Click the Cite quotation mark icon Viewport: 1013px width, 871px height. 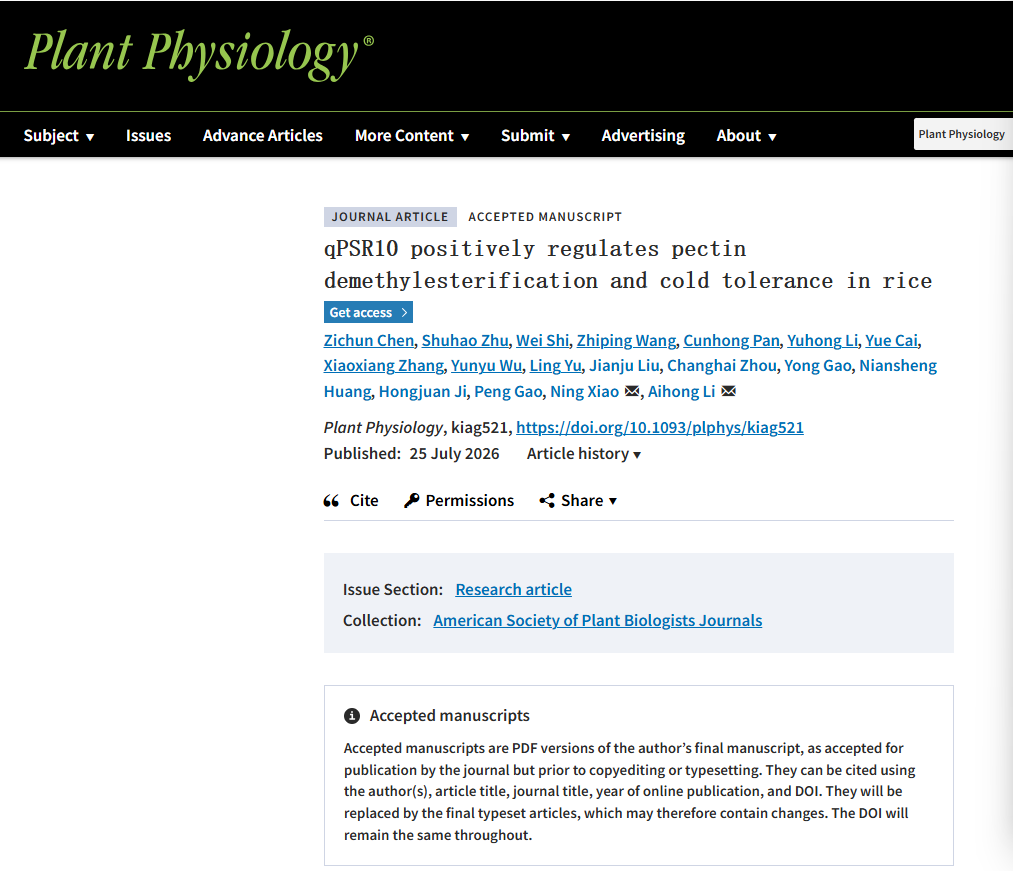coord(331,501)
